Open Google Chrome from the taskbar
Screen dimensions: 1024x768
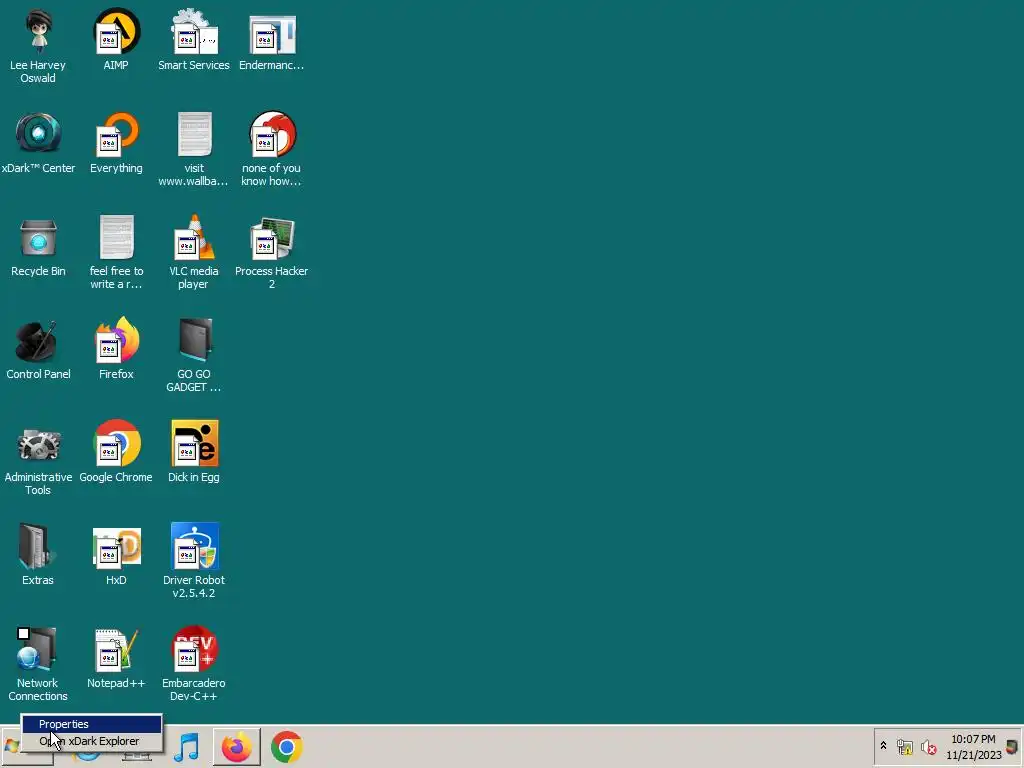[287, 747]
